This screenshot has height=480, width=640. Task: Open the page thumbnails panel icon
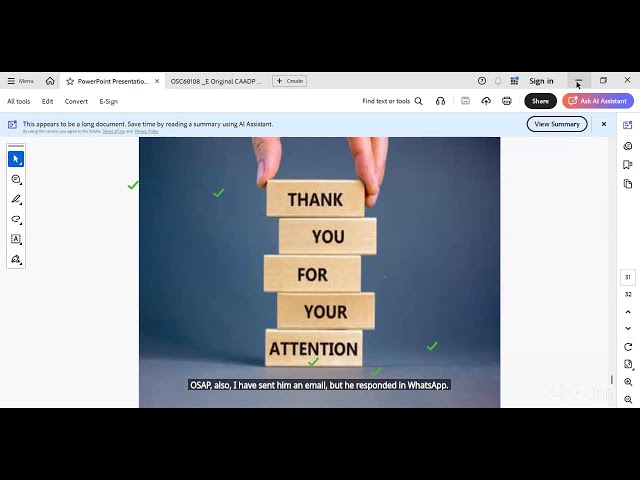[628, 184]
